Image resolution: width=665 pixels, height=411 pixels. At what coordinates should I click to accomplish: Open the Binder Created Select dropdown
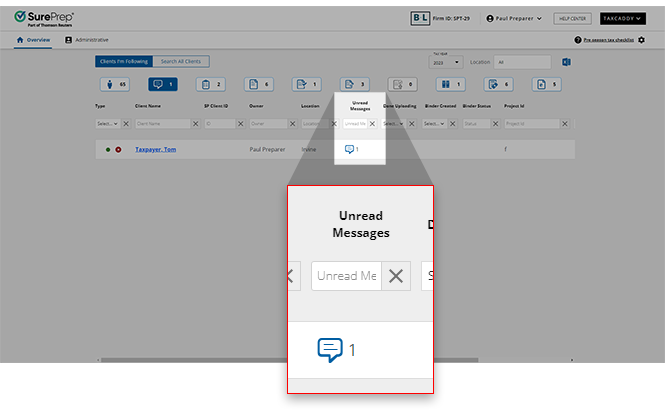434,124
